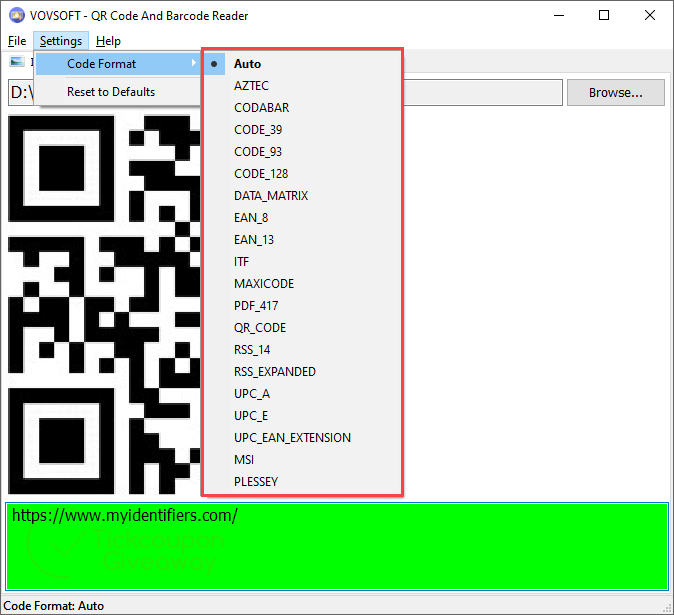This screenshot has height=615, width=674.
Task: Click the loaded QR code image
Action: (104, 305)
